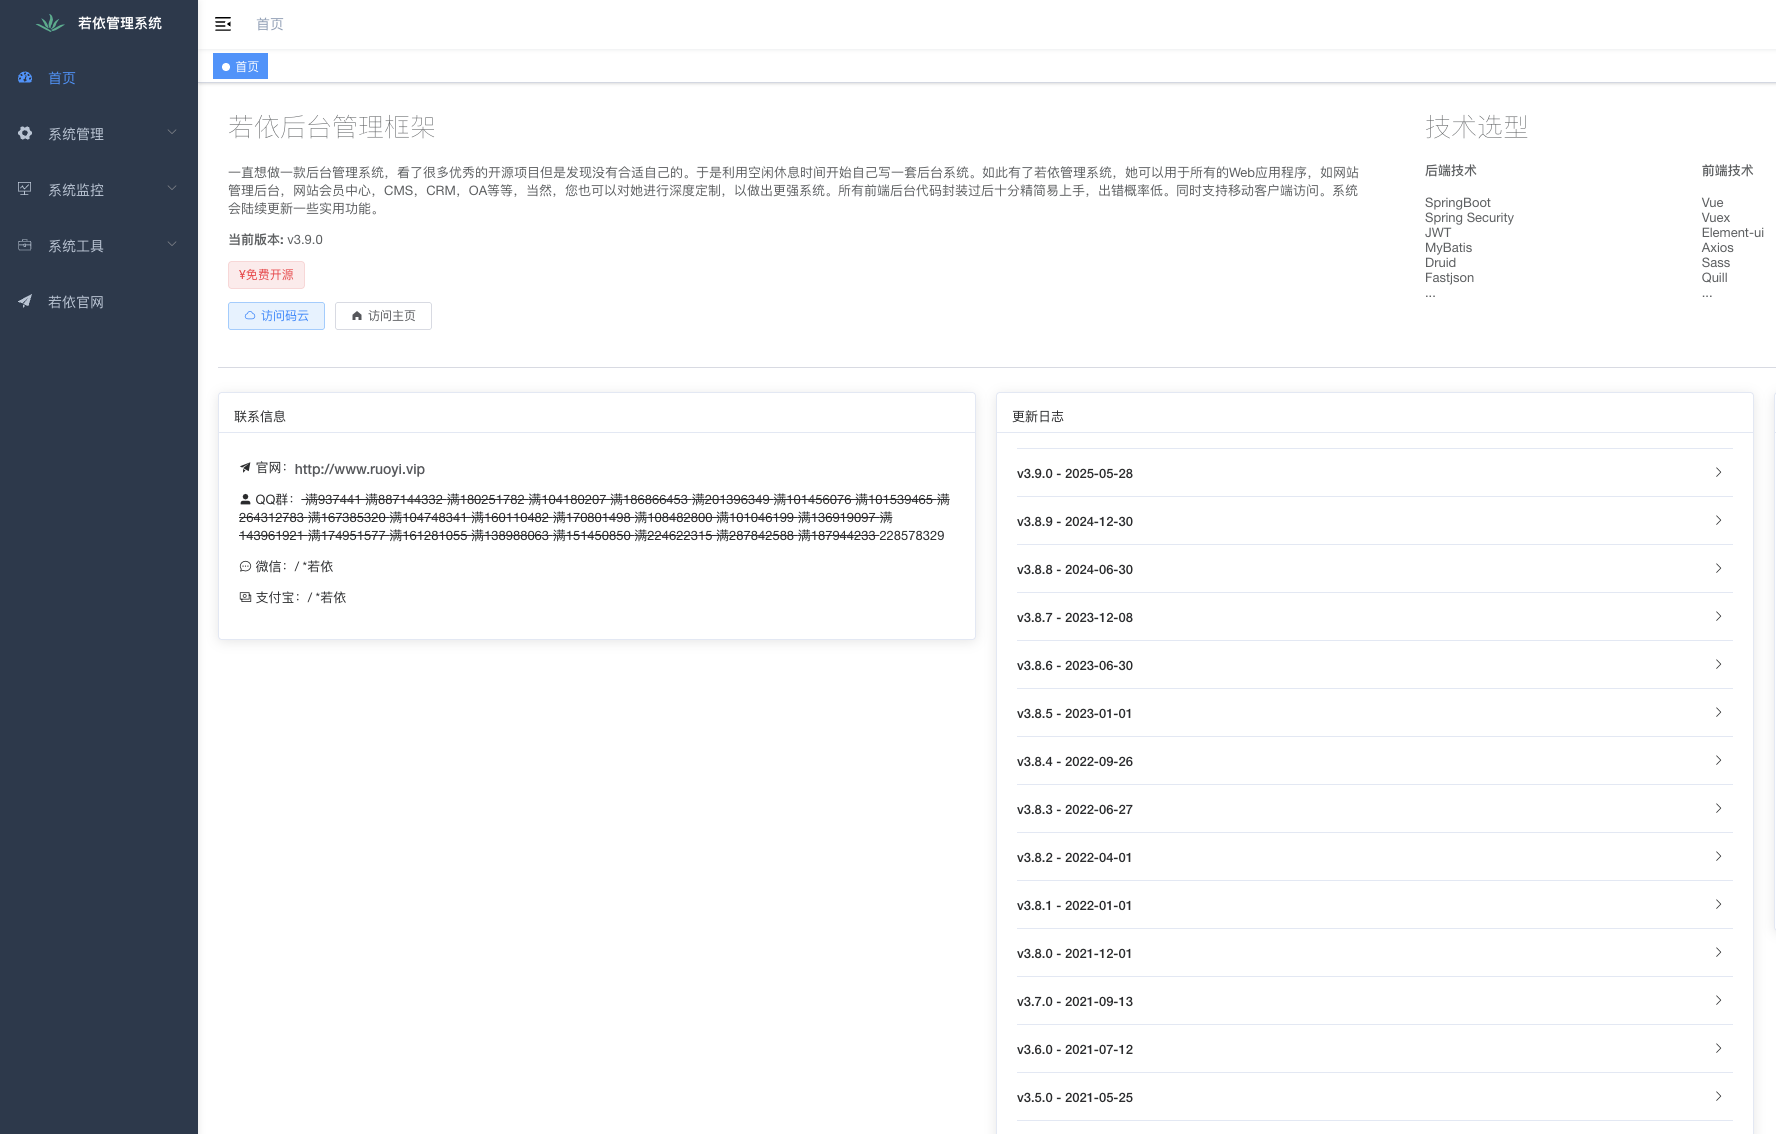This screenshot has height=1134, width=1776.
Task: Open 首页 in the sidebar menu
Action: pos(62,78)
